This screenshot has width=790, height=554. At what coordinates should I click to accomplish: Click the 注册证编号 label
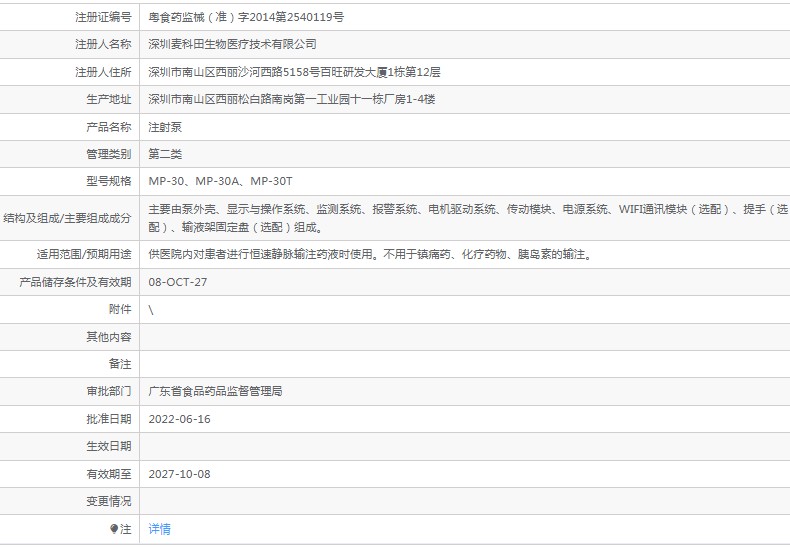tap(103, 17)
